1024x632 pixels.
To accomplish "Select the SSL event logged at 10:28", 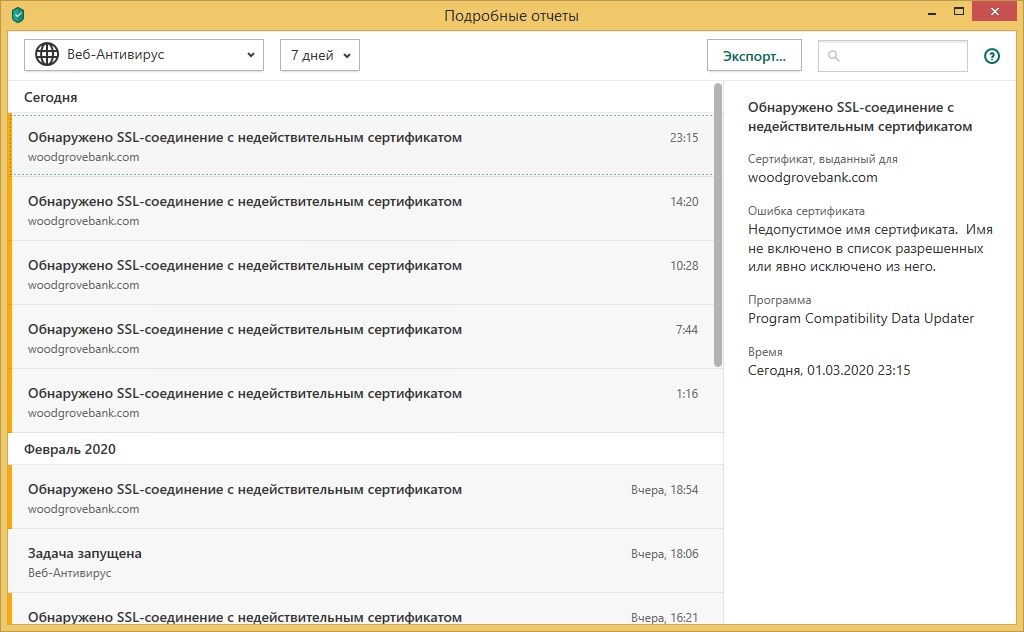I will (362, 274).
